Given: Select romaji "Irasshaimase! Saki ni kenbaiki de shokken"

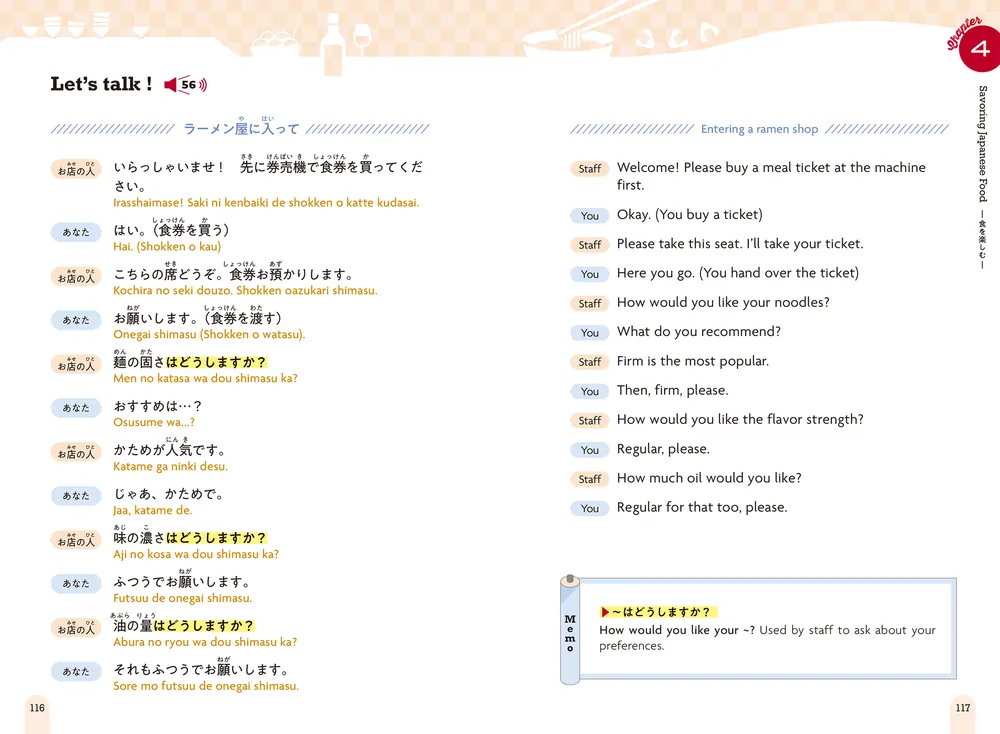Looking at the screenshot, I should (x=266, y=203).
